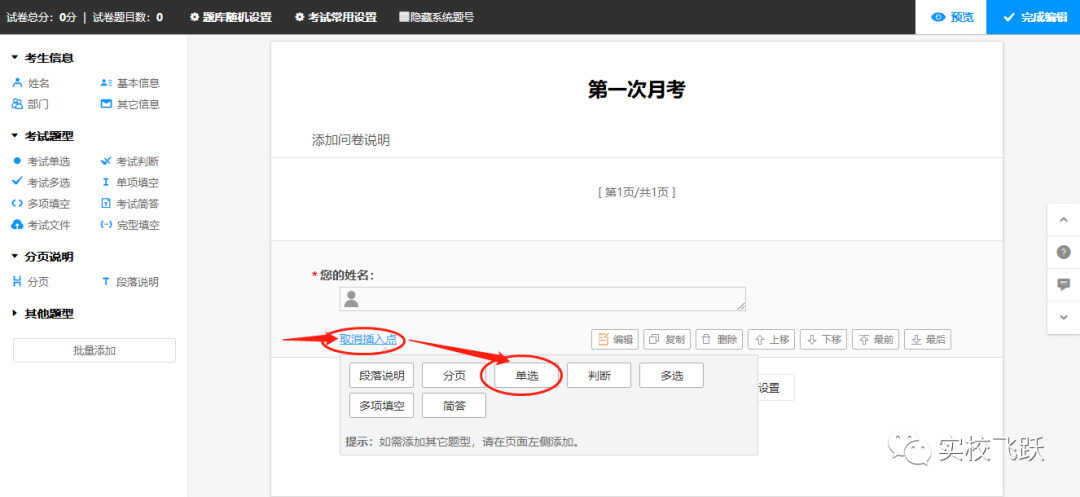
Task: Add a 完型填空 question via its icon
Action: tap(105, 225)
